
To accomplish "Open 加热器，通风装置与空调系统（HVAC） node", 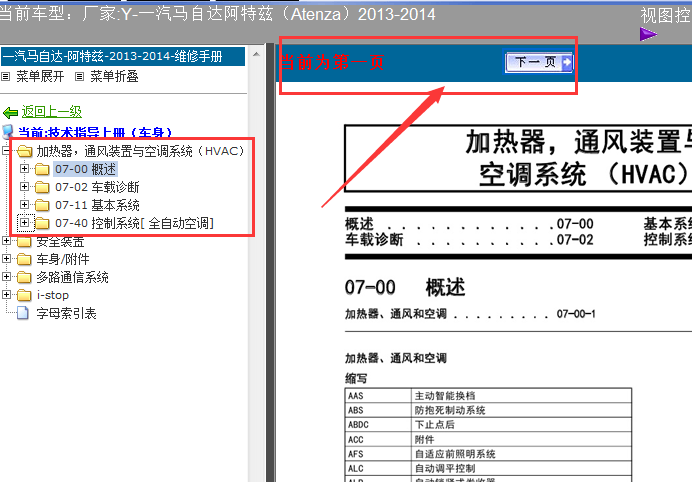I will 140,151.
